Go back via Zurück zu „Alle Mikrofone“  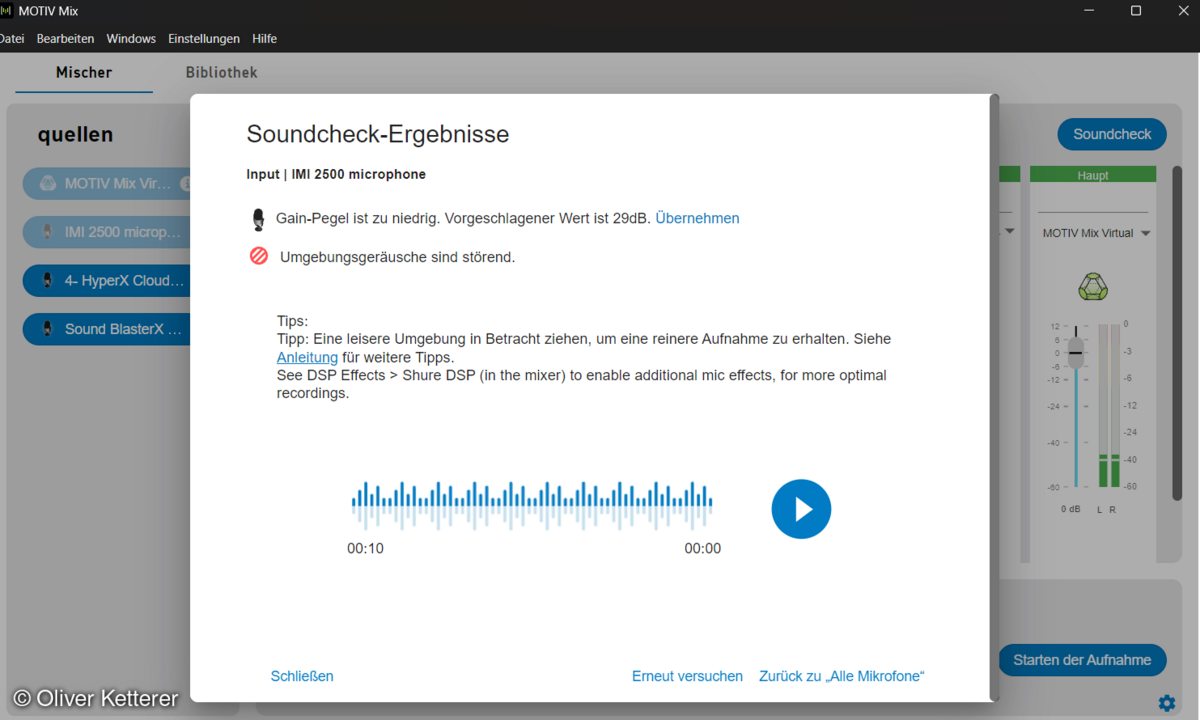[842, 676]
